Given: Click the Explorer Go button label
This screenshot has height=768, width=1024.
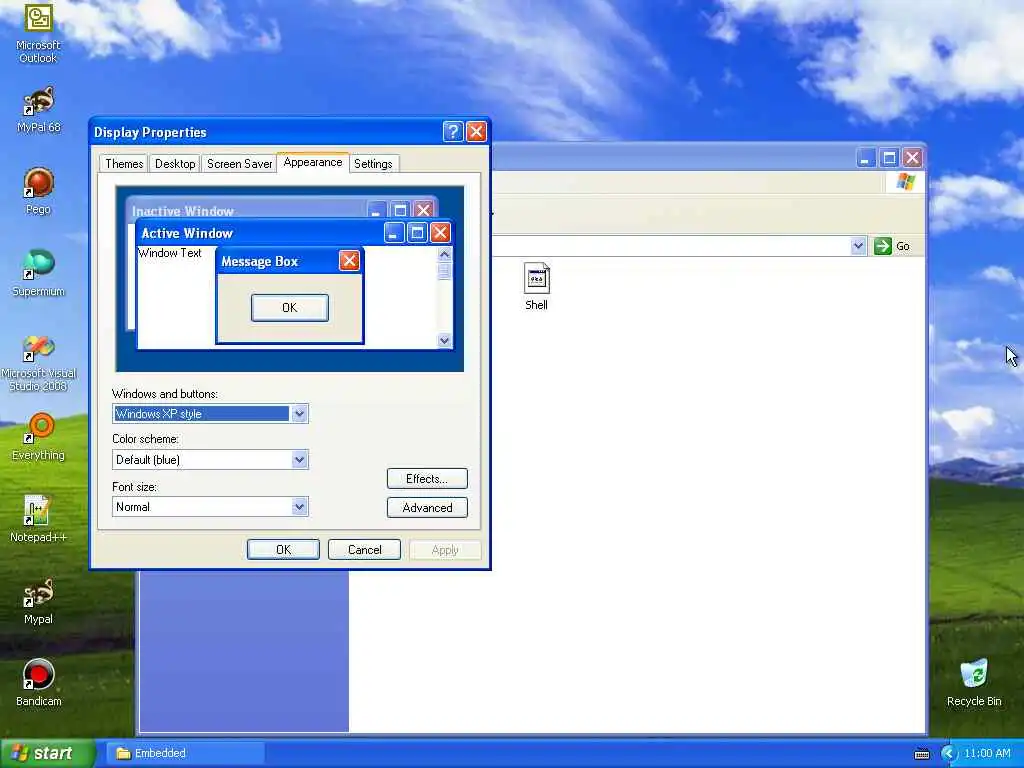Looking at the screenshot, I should (903, 246).
